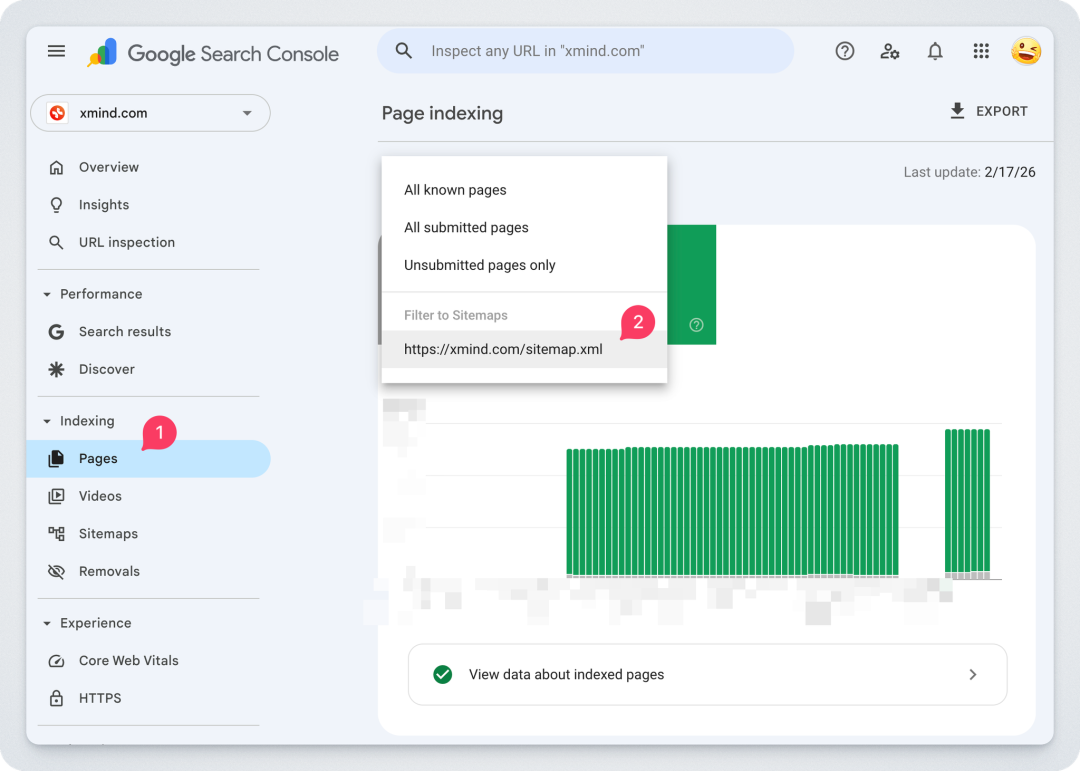Open the account avatar menu
1080x771 pixels.
[x=1026, y=51]
